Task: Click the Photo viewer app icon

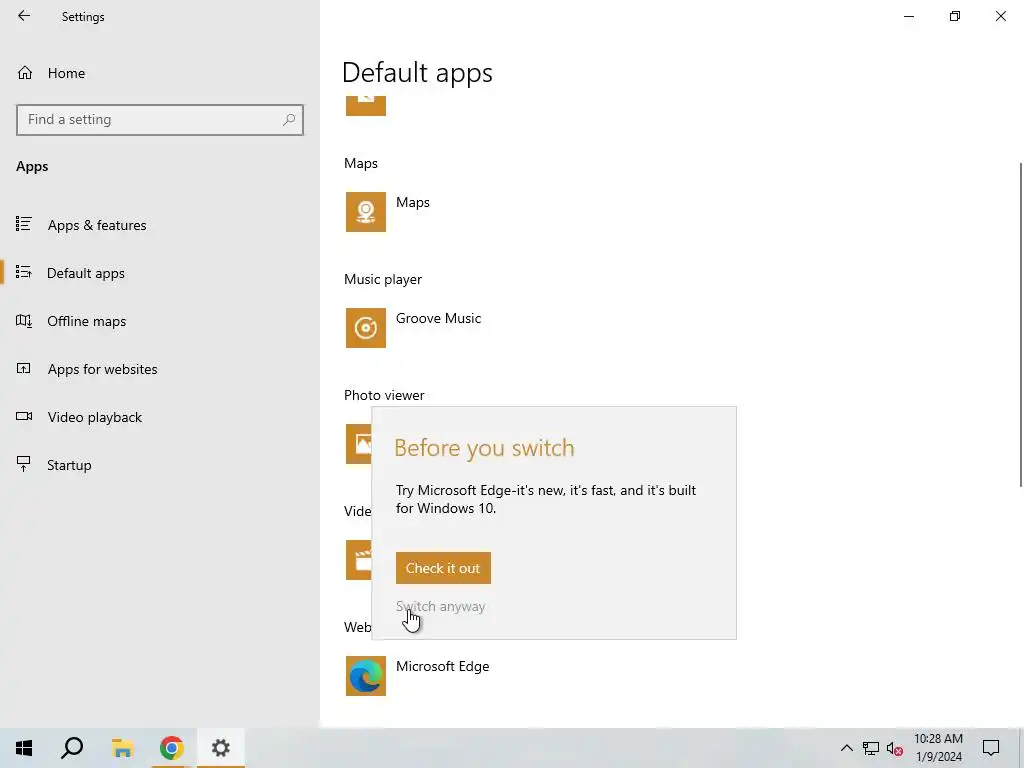Action: click(x=359, y=444)
